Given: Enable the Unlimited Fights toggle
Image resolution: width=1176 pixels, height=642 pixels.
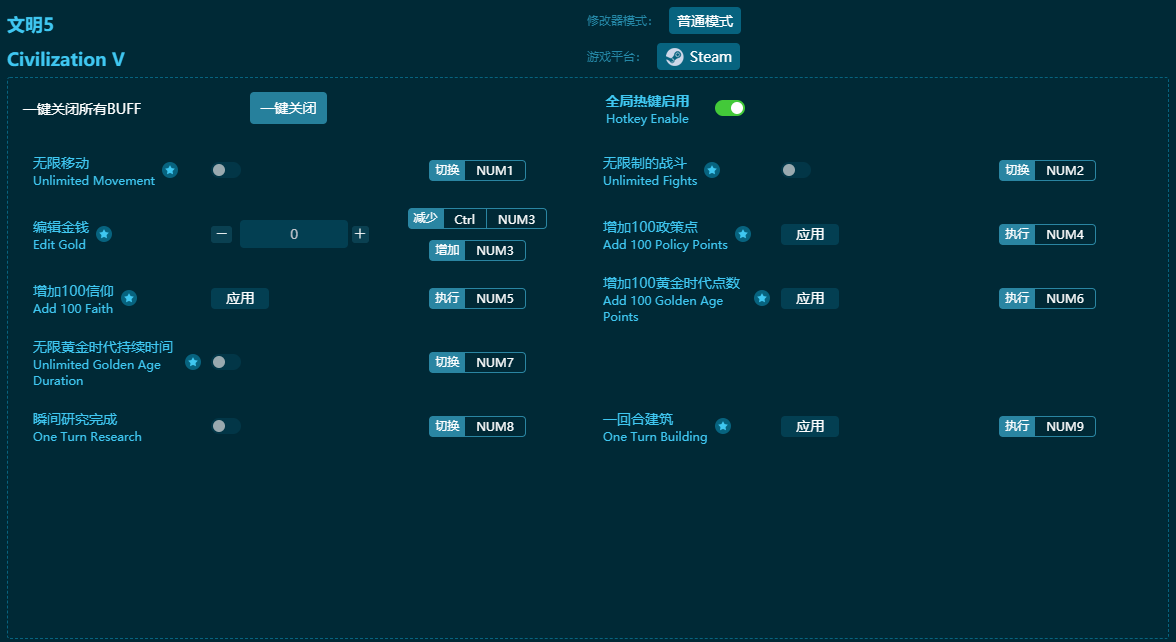Looking at the screenshot, I should tap(796, 170).
